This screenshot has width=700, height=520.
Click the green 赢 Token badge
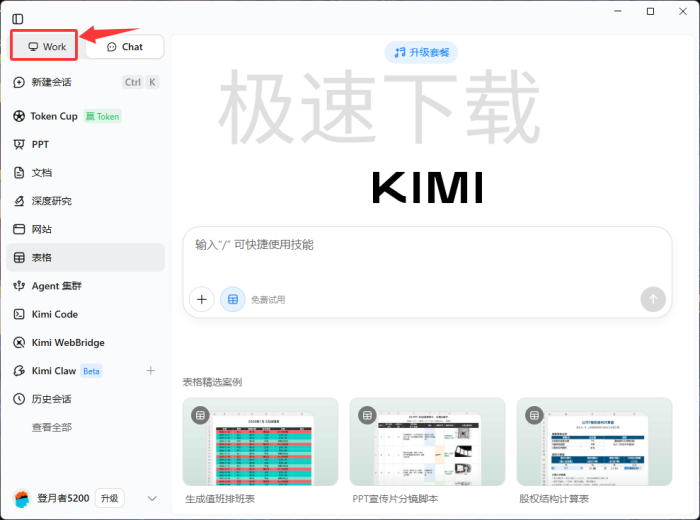tap(103, 116)
